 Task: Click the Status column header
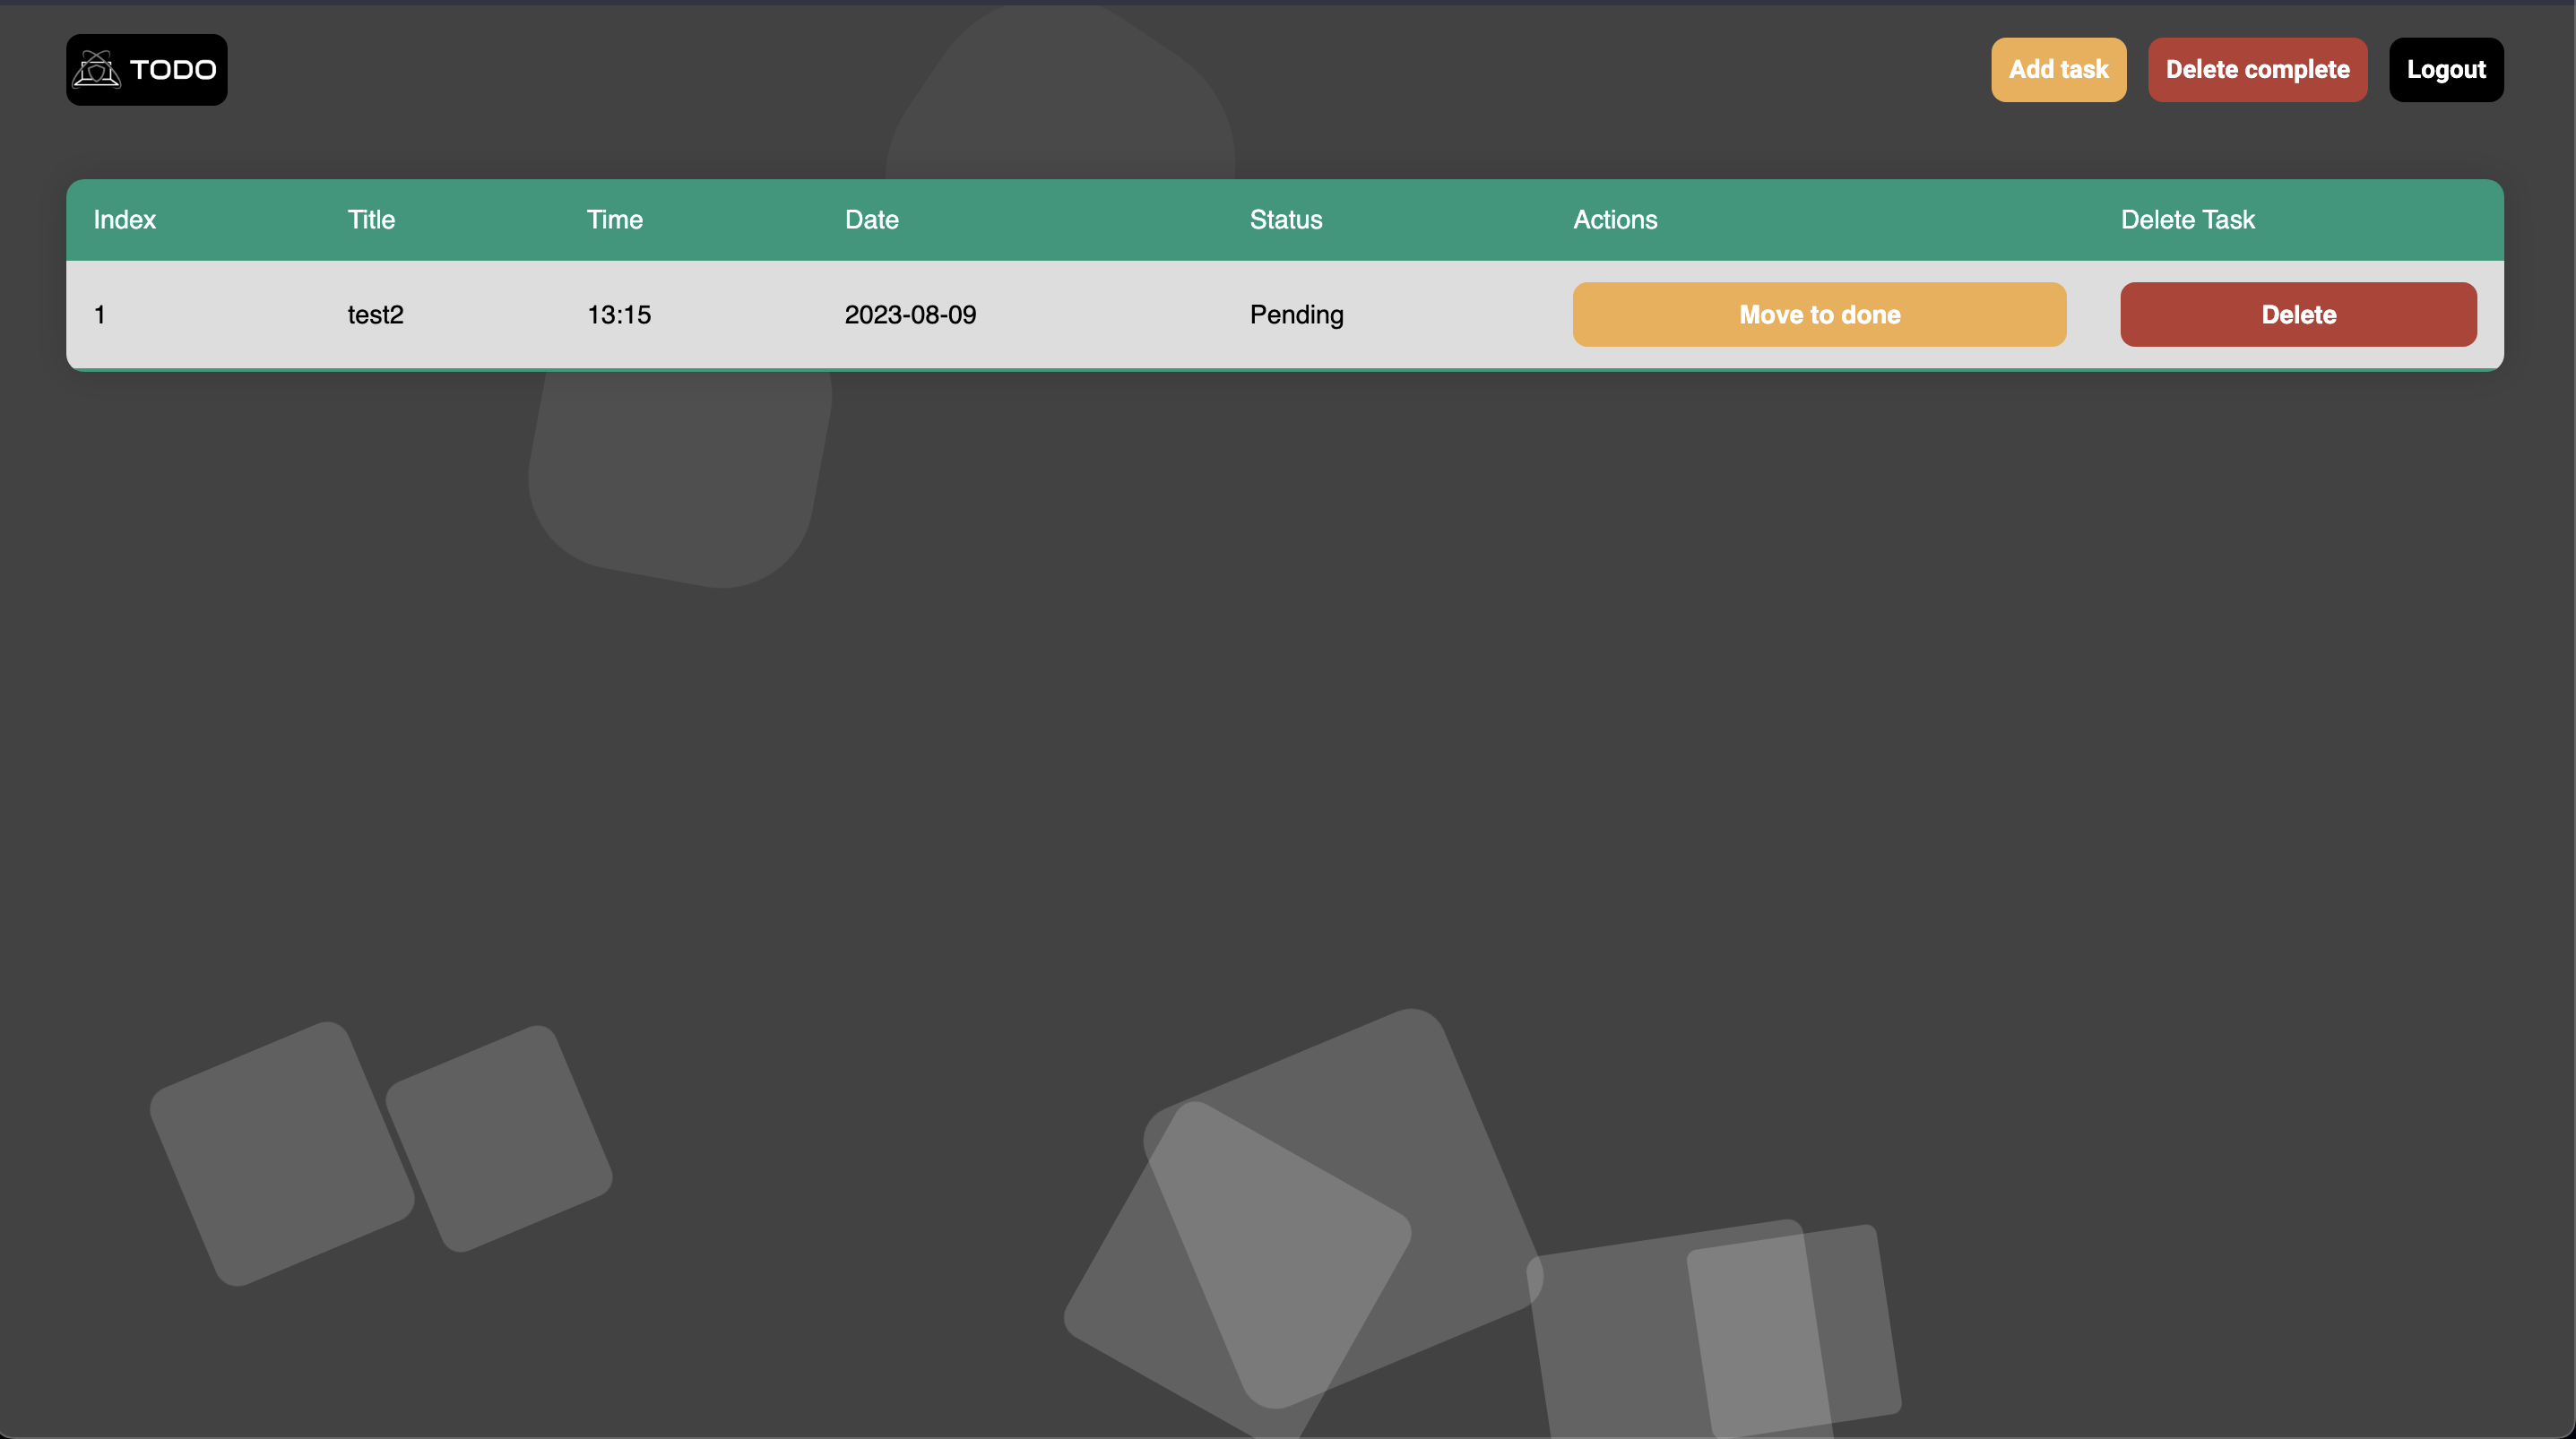coord(1285,220)
